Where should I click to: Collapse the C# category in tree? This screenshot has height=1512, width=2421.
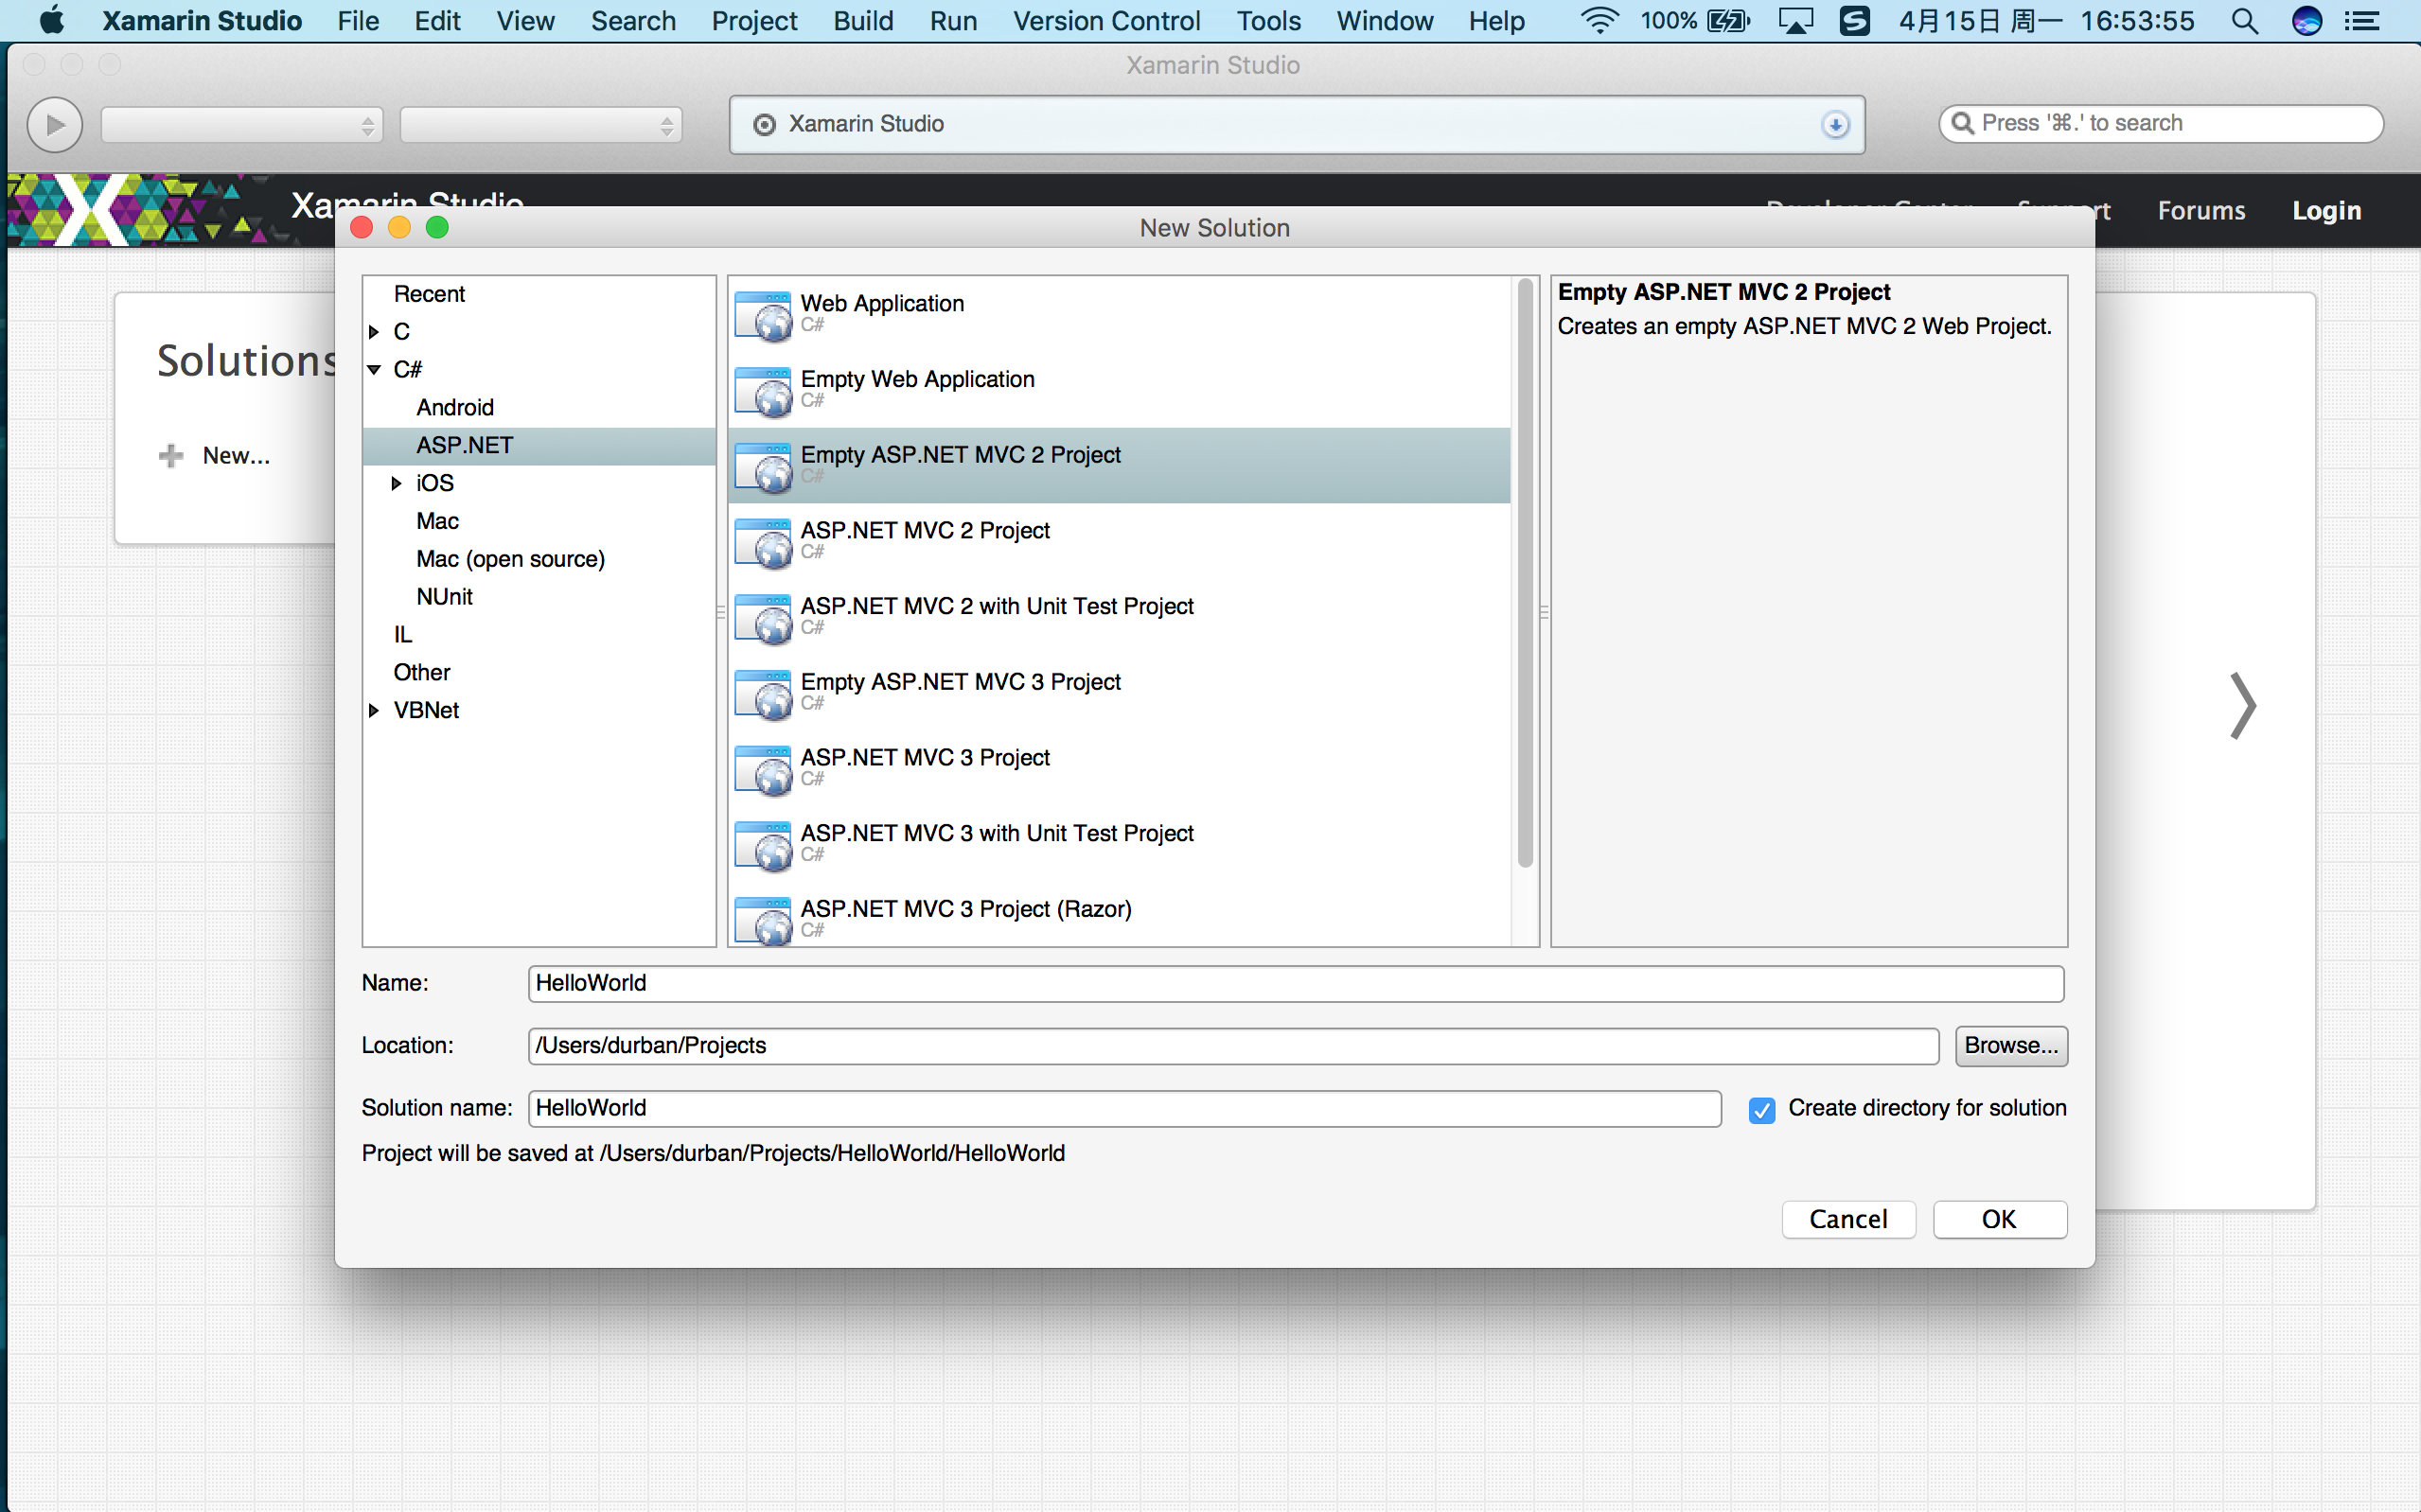(374, 370)
